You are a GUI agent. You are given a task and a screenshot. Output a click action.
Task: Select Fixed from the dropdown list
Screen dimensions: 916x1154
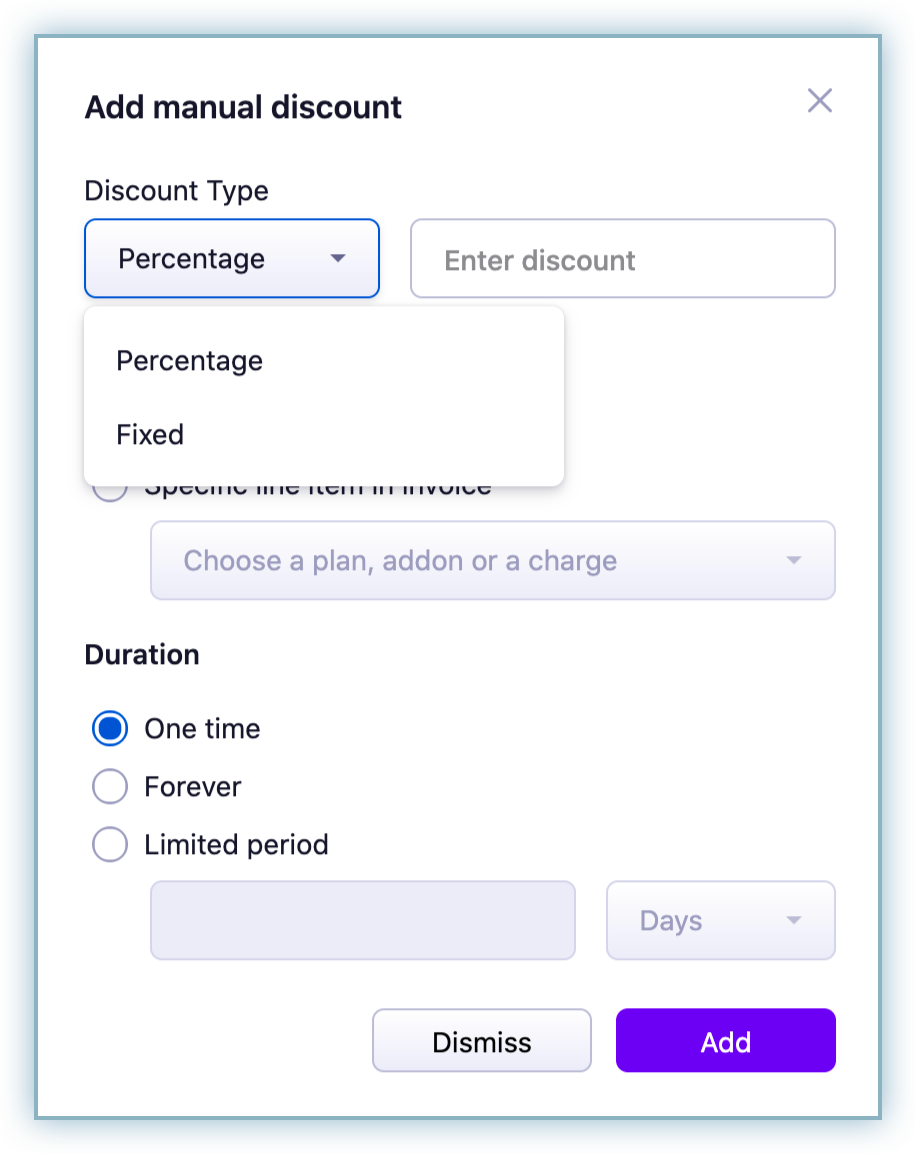(x=150, y=434)
